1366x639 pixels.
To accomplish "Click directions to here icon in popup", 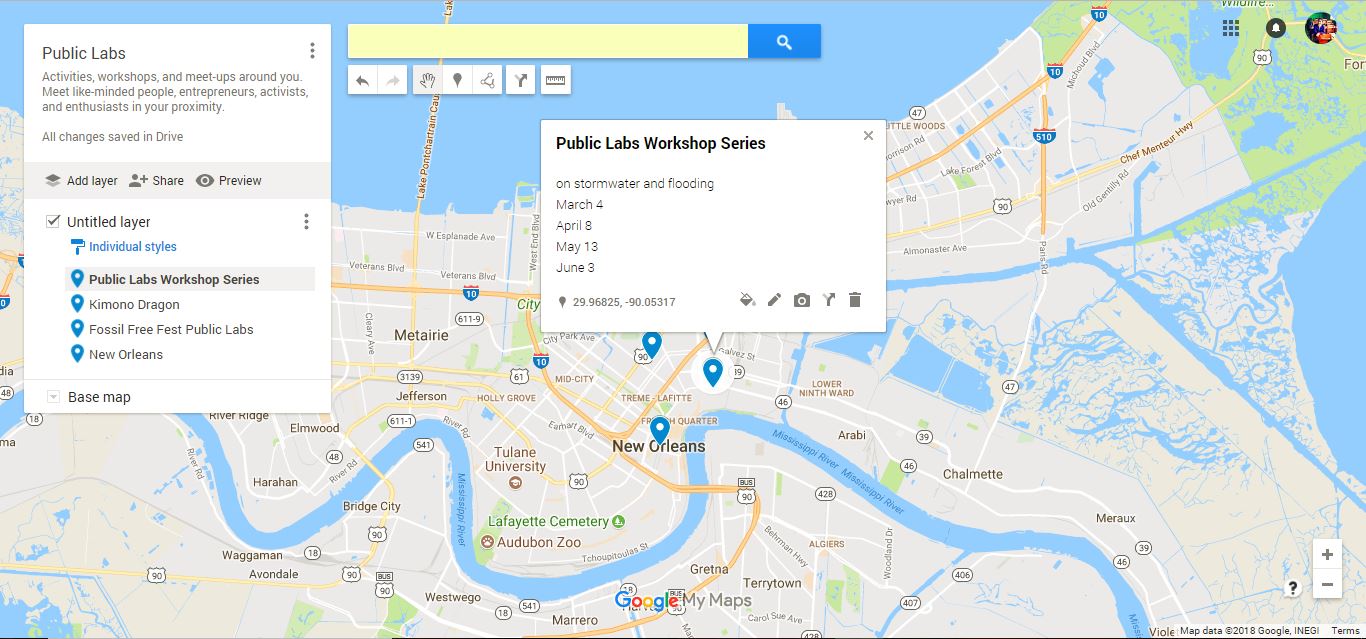I will click(x=829, y=300).
